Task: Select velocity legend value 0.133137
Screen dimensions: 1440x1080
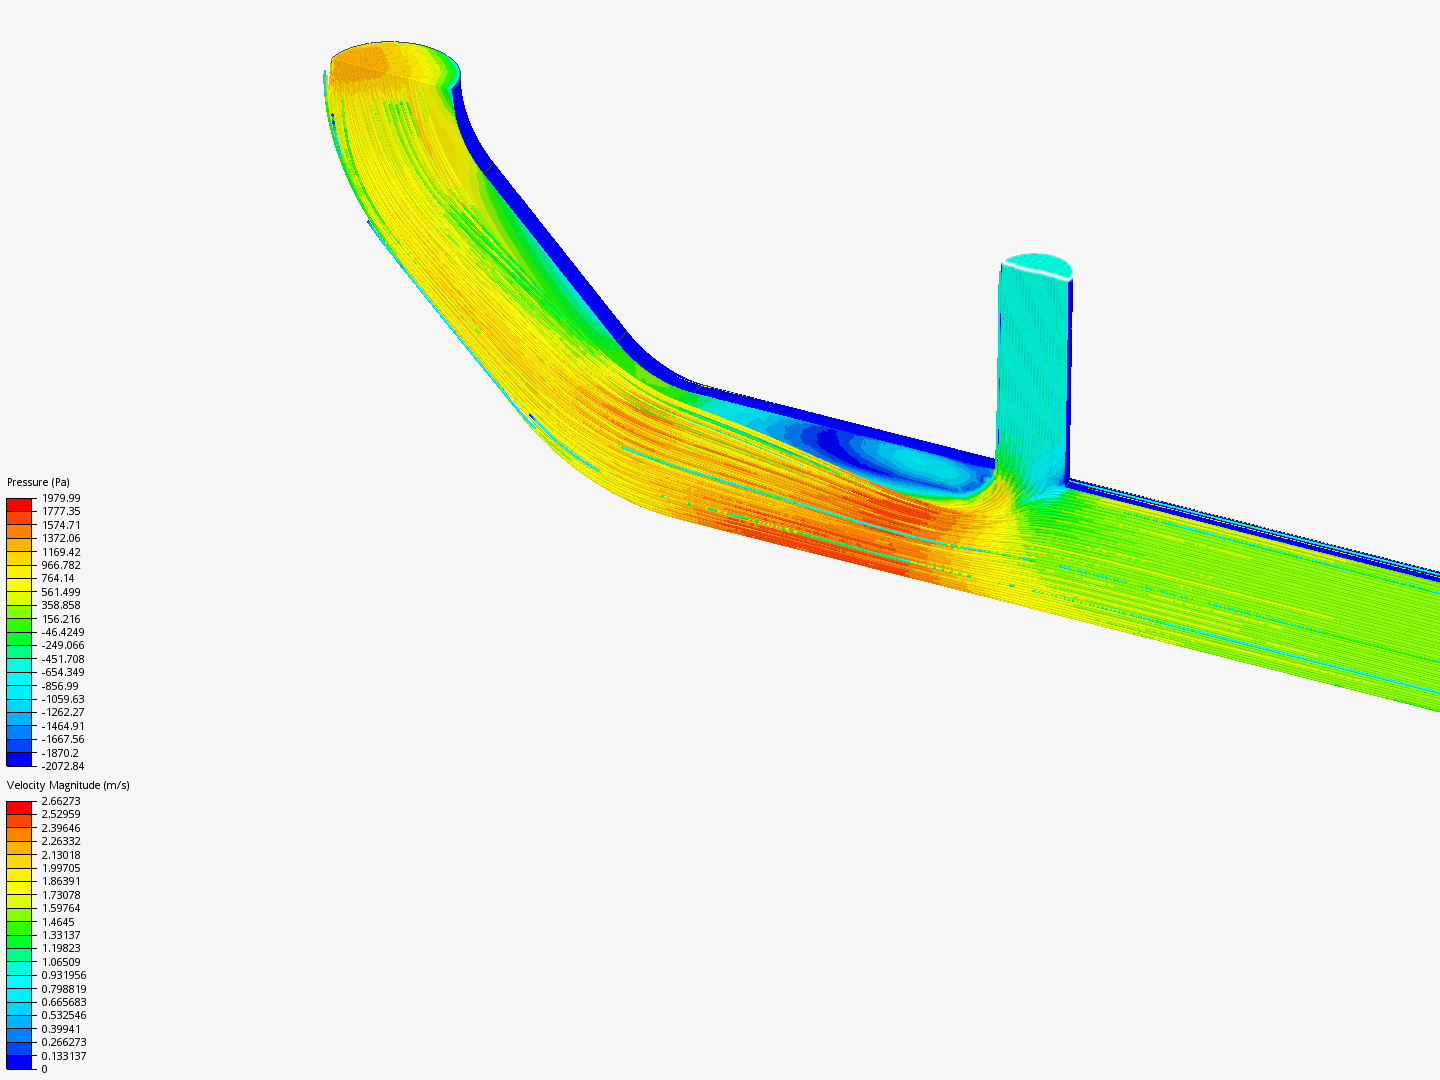Action: (64, 1056)
